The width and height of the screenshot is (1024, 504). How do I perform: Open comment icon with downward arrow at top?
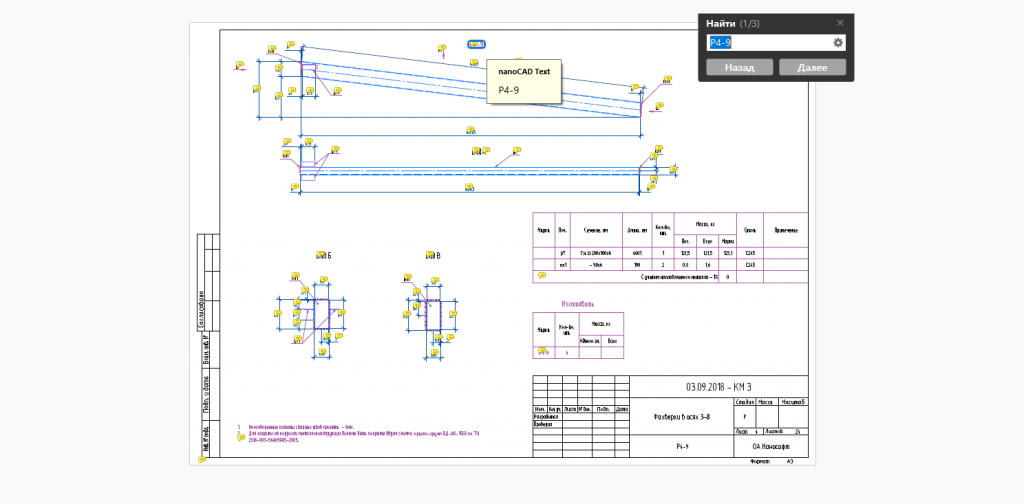point(441,48)
